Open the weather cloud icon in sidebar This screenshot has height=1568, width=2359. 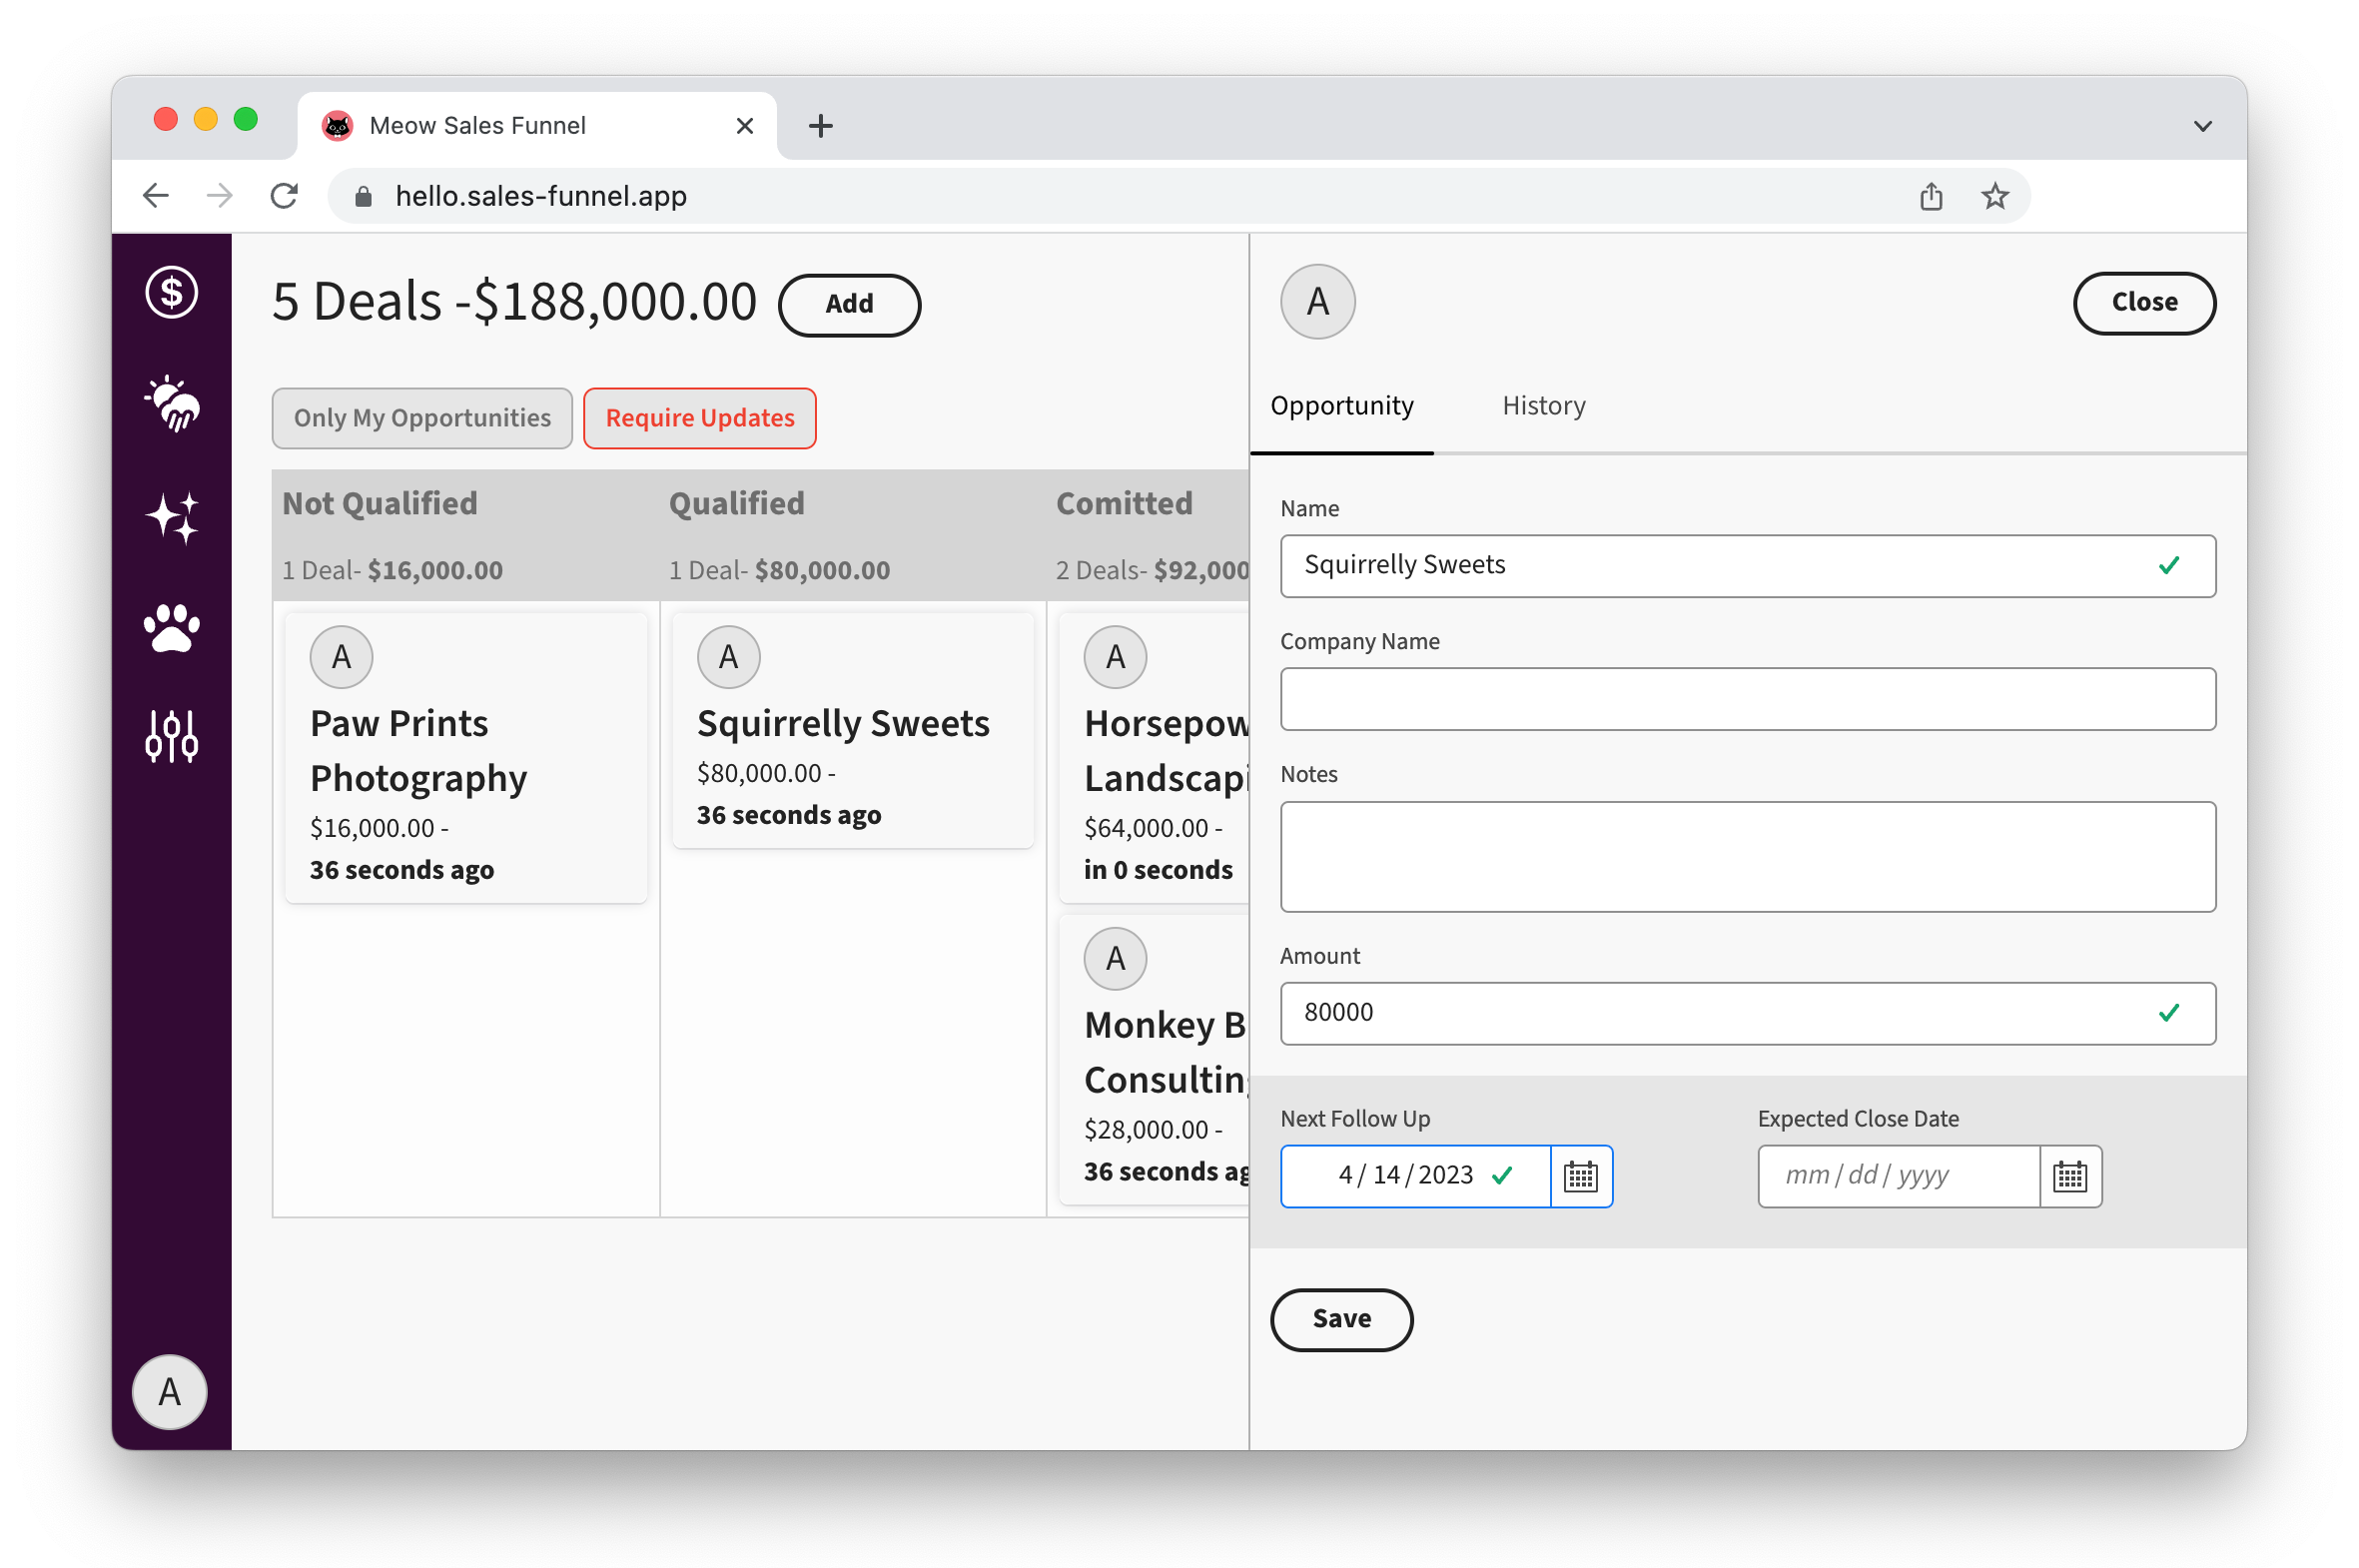pyautogui.click(x=171, y=404)
